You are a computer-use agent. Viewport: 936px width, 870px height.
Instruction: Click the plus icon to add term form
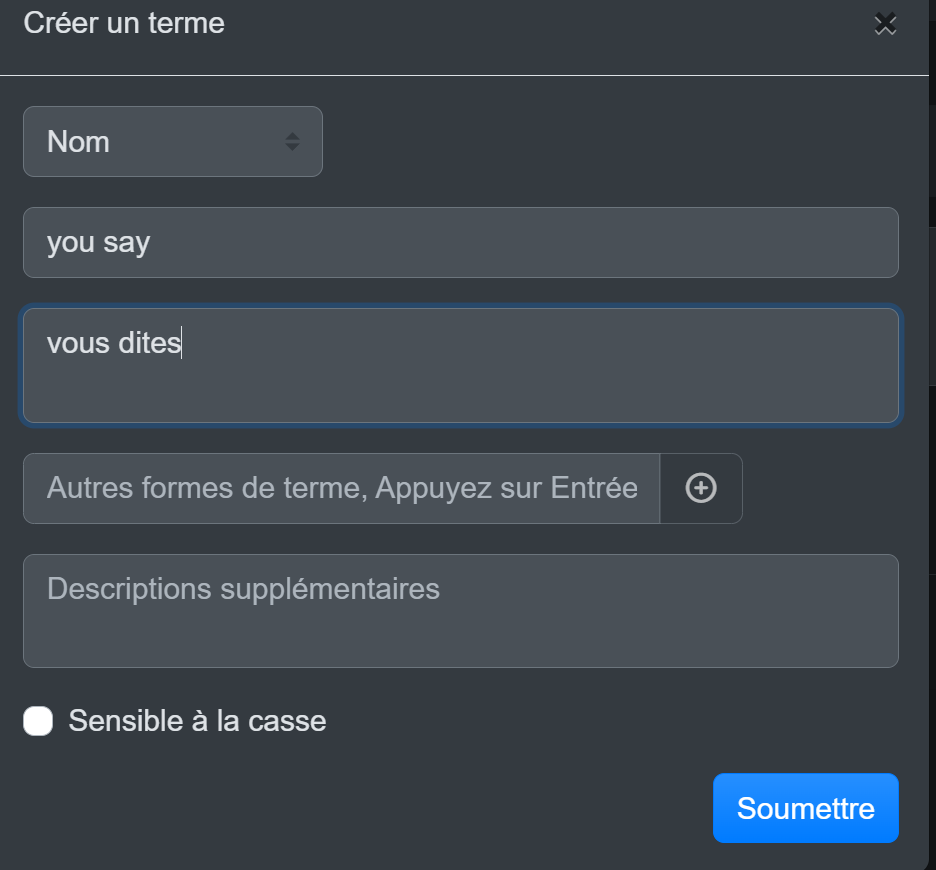[x=701, y=488]
